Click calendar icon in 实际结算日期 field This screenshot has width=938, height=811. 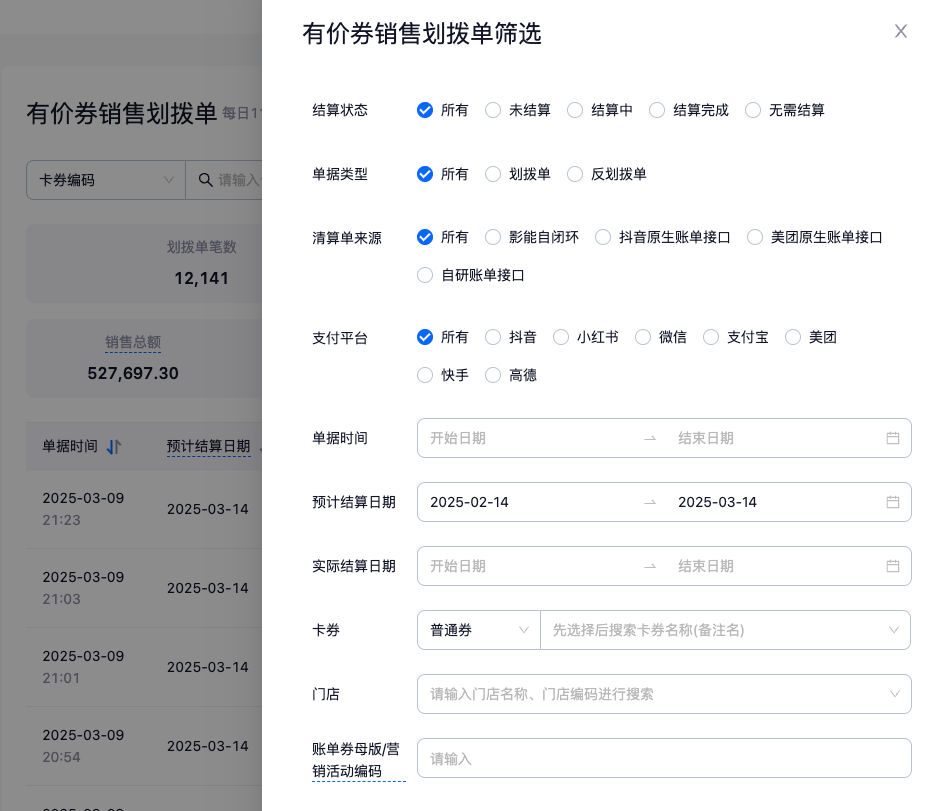point(892,566)
